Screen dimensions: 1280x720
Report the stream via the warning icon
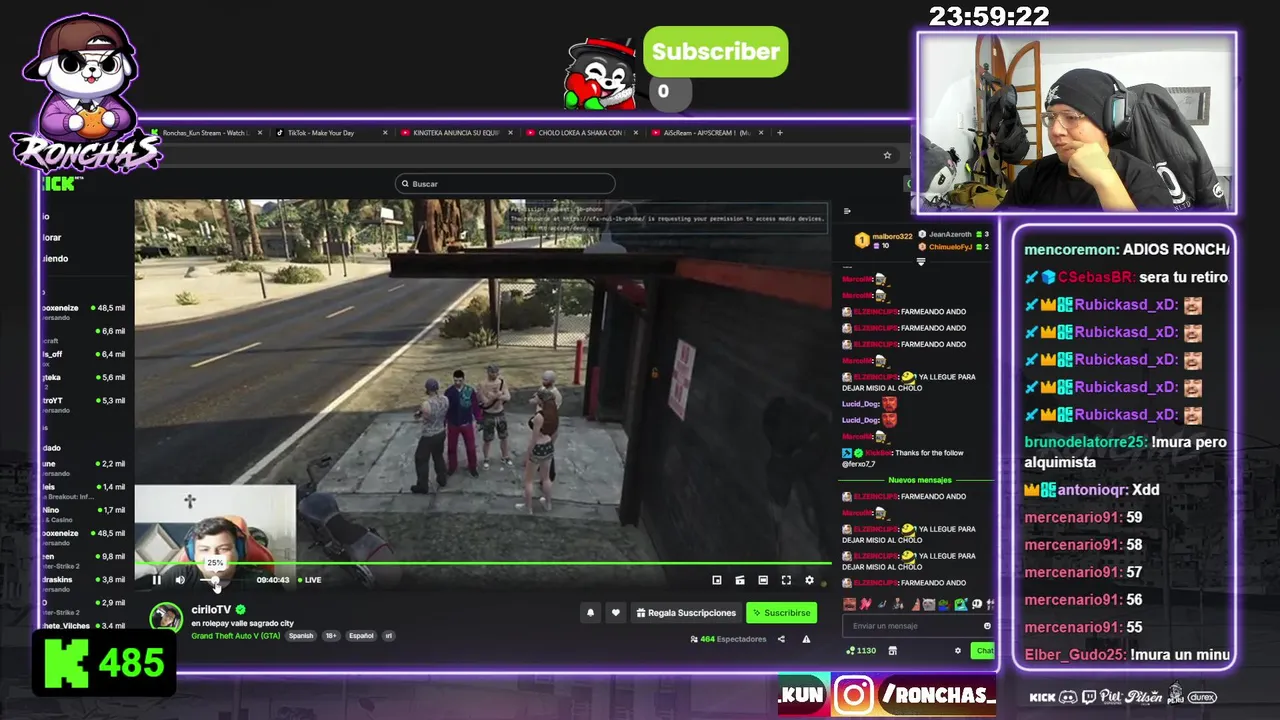coord(806,639)
